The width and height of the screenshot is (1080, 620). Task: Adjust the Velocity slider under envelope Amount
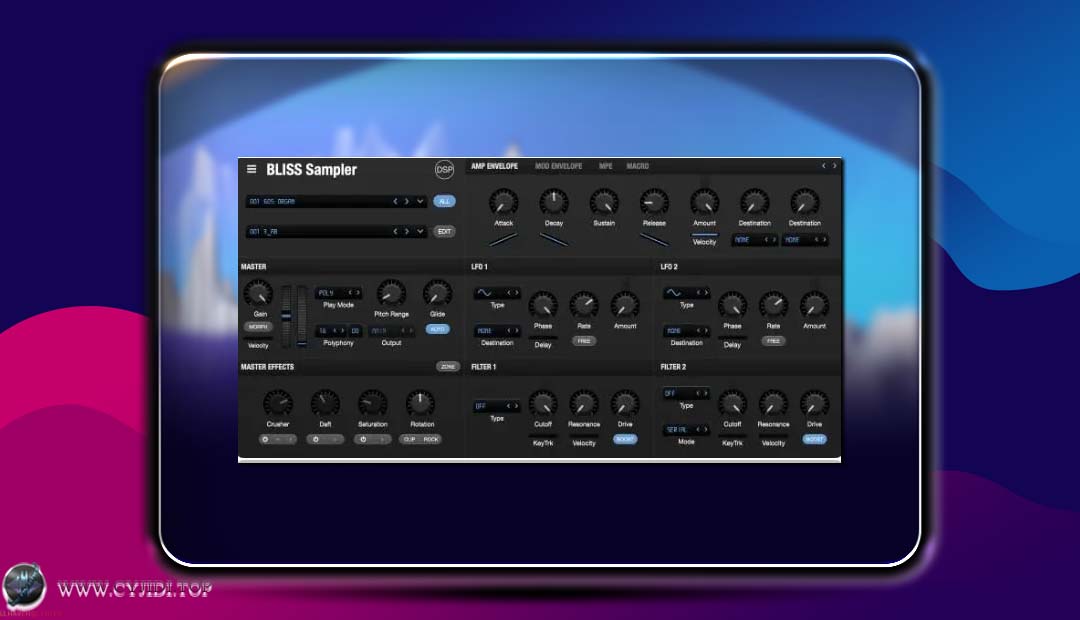tap(704, 235)
